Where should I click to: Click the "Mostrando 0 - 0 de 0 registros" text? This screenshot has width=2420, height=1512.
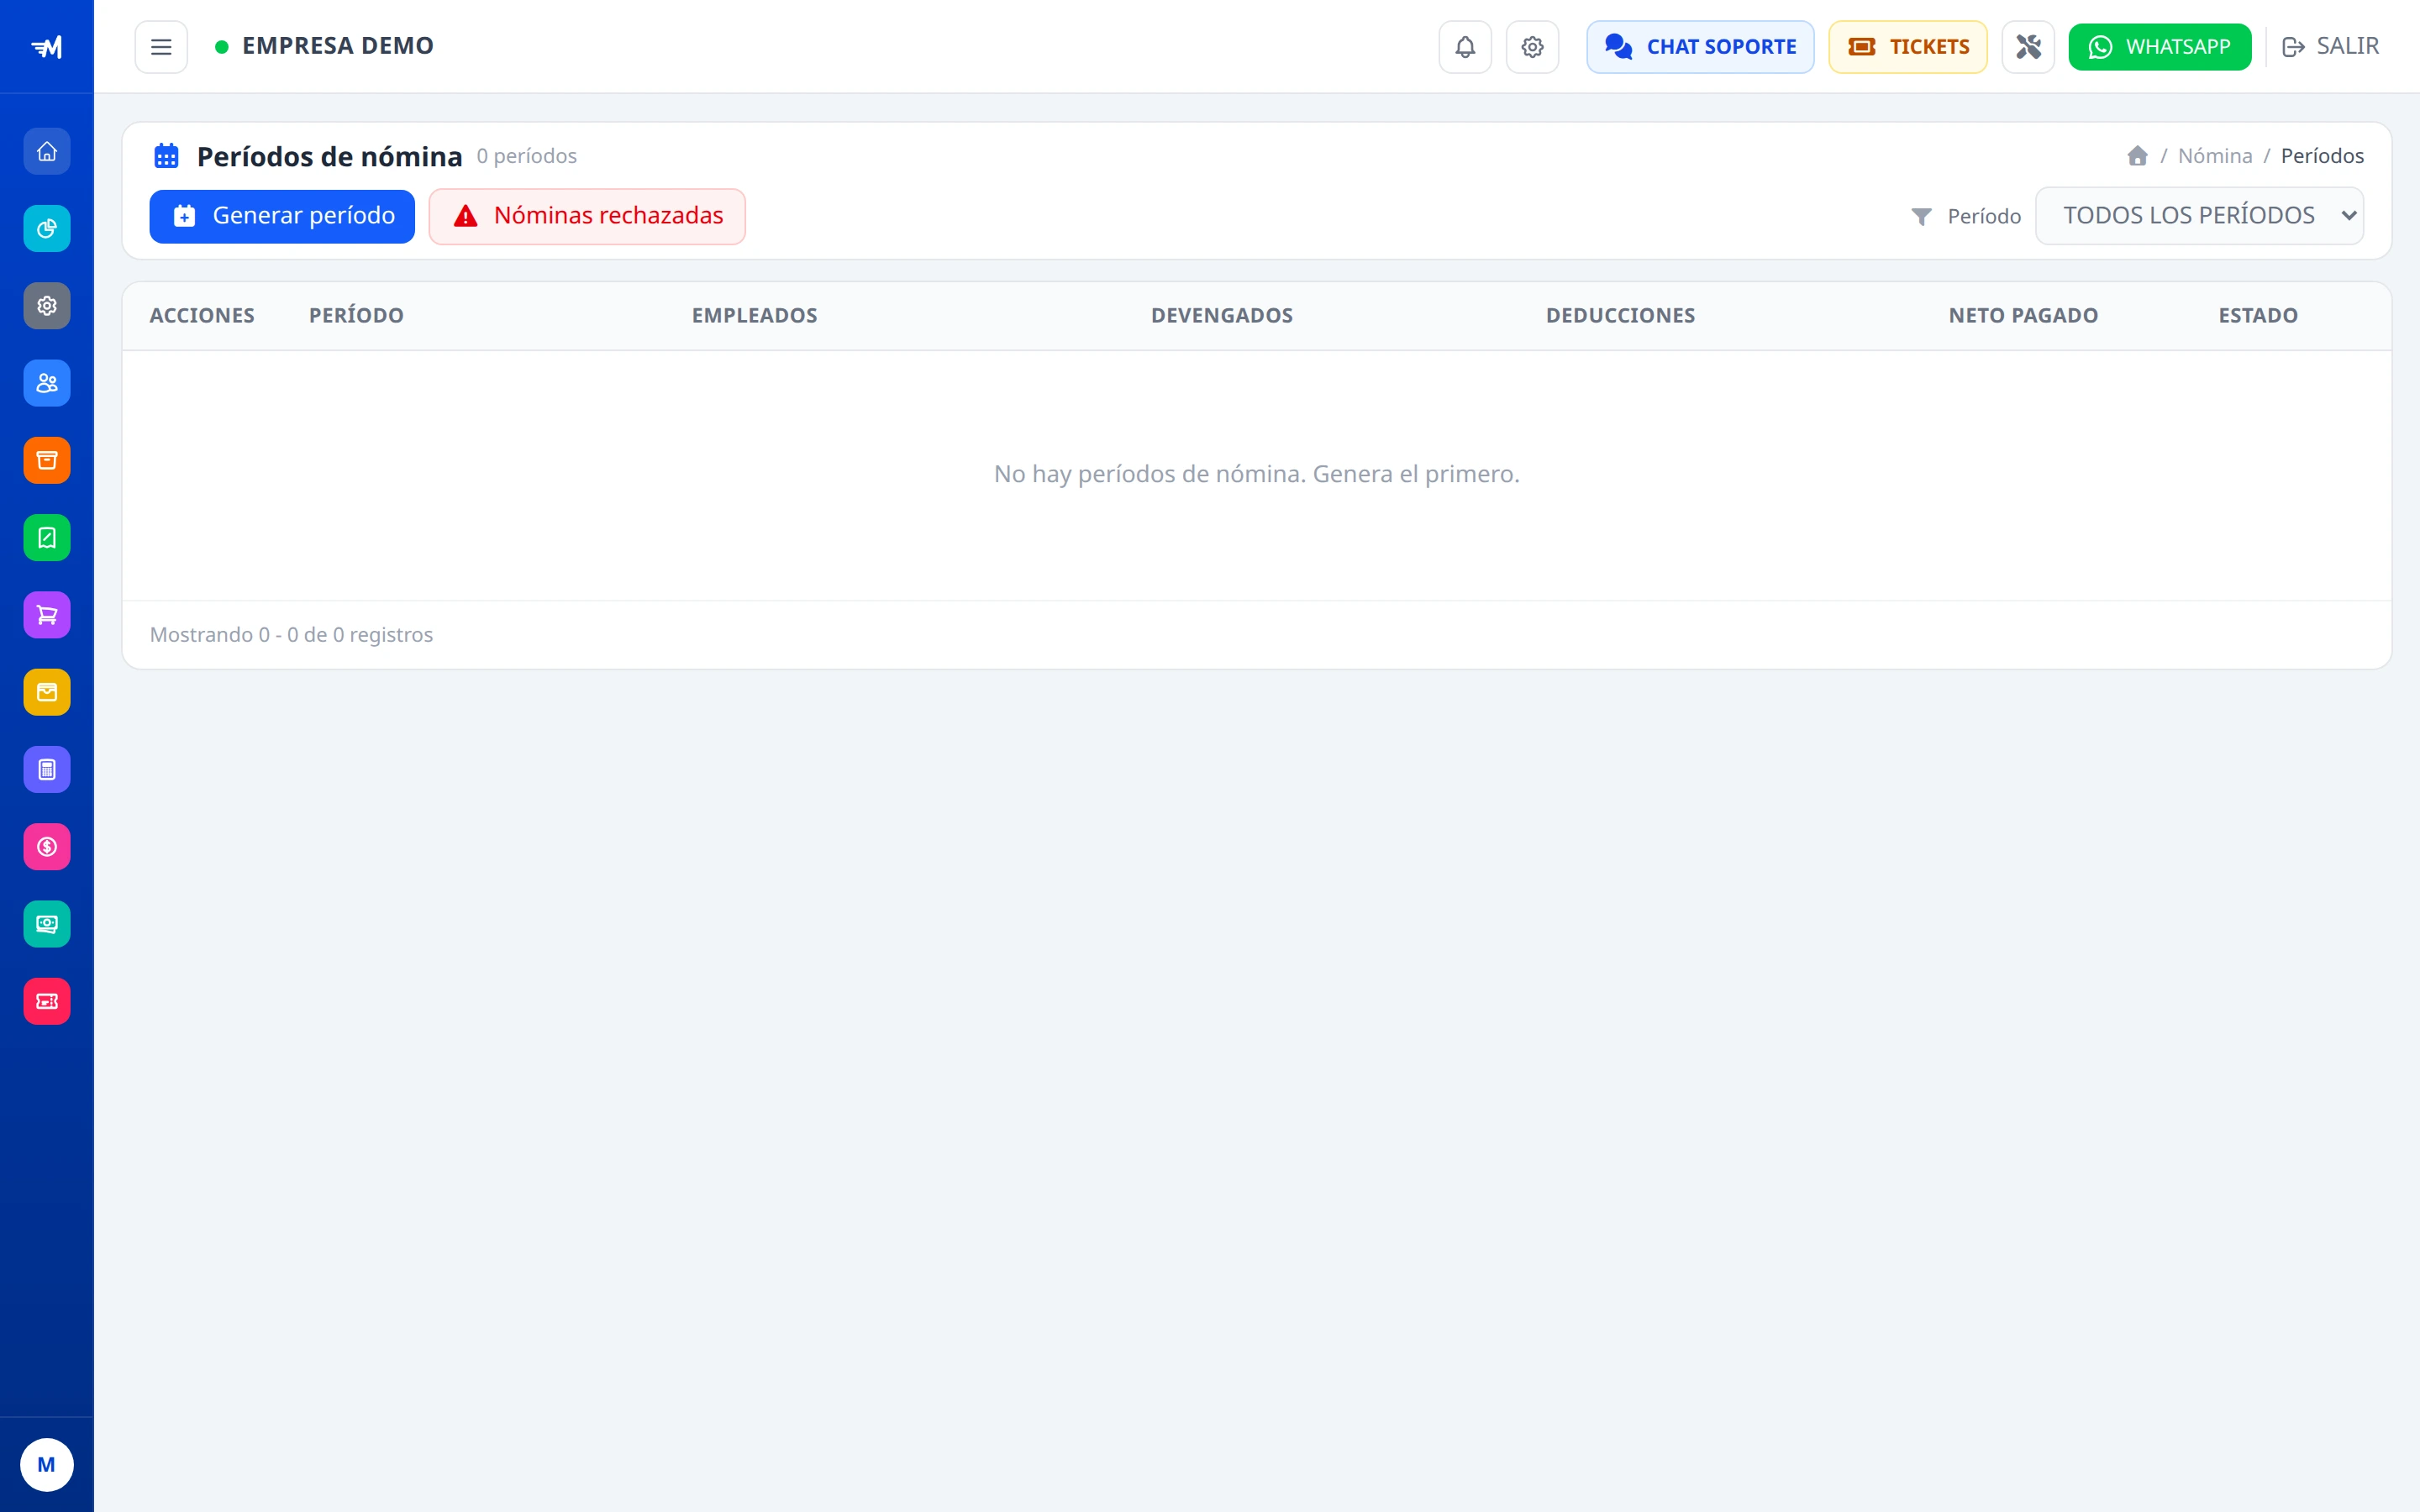pyautogui.click(x=291, y=635)
